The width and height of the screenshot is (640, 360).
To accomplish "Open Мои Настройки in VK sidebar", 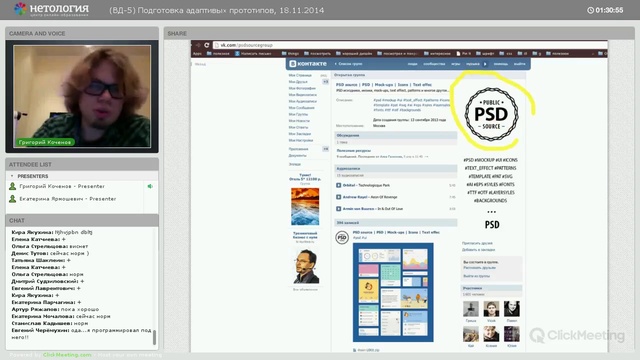I will (300, 140).
